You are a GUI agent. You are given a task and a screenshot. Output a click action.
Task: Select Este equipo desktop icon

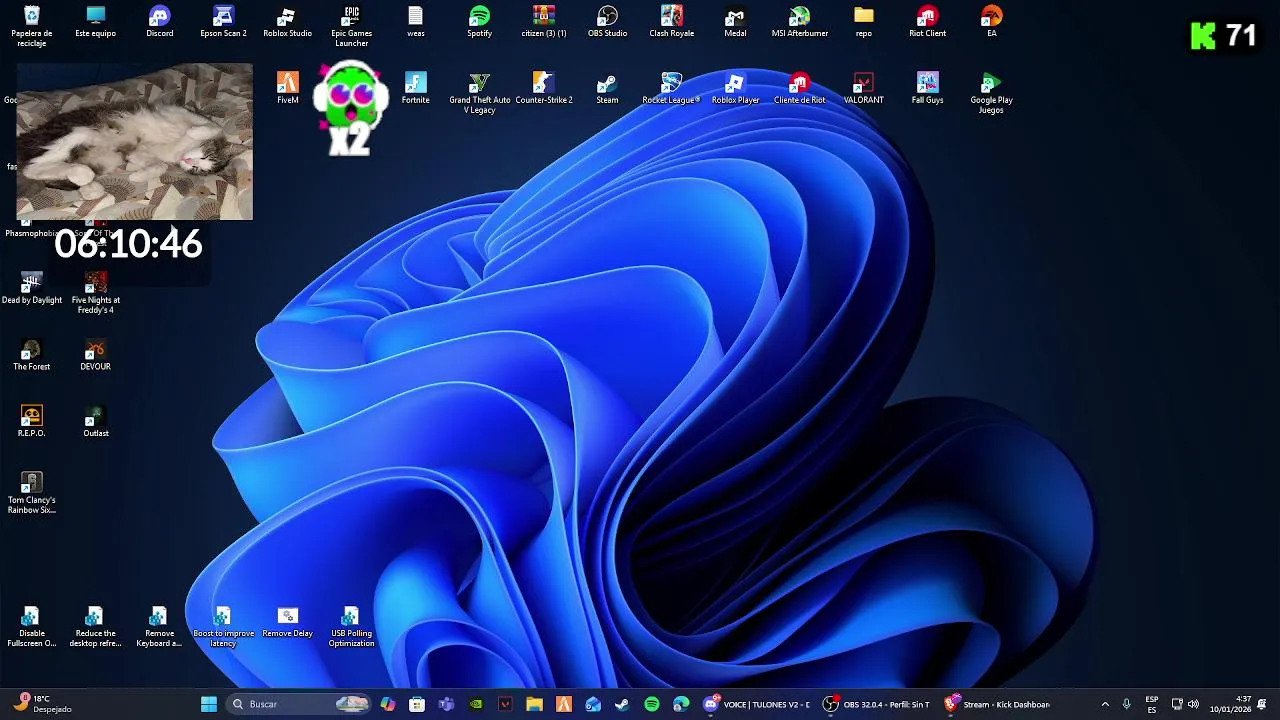click(96, 22)
